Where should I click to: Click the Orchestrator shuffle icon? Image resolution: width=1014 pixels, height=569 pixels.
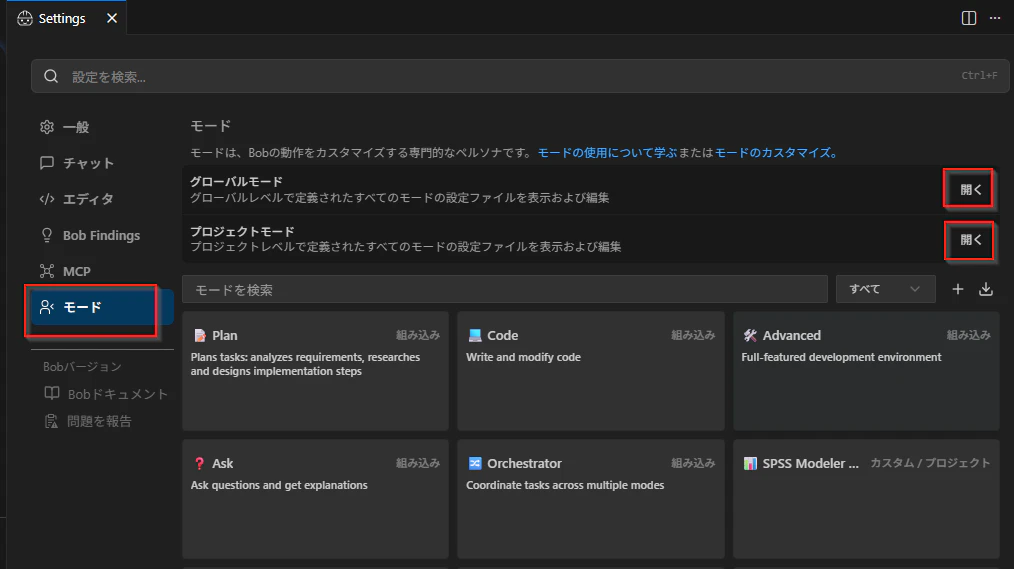[x=475, y=463]
